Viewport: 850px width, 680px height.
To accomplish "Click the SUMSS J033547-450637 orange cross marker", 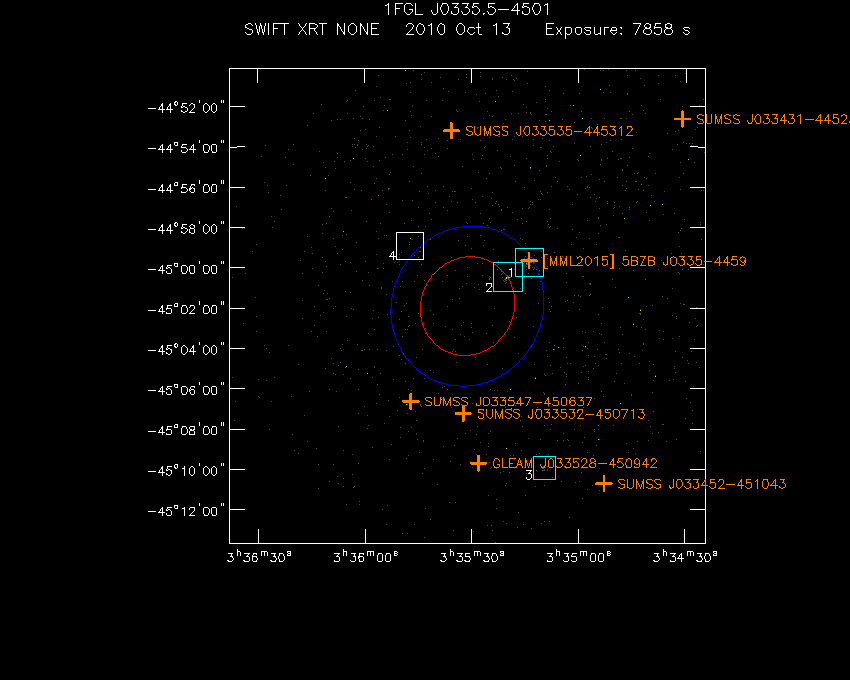I will pos(410,401).
